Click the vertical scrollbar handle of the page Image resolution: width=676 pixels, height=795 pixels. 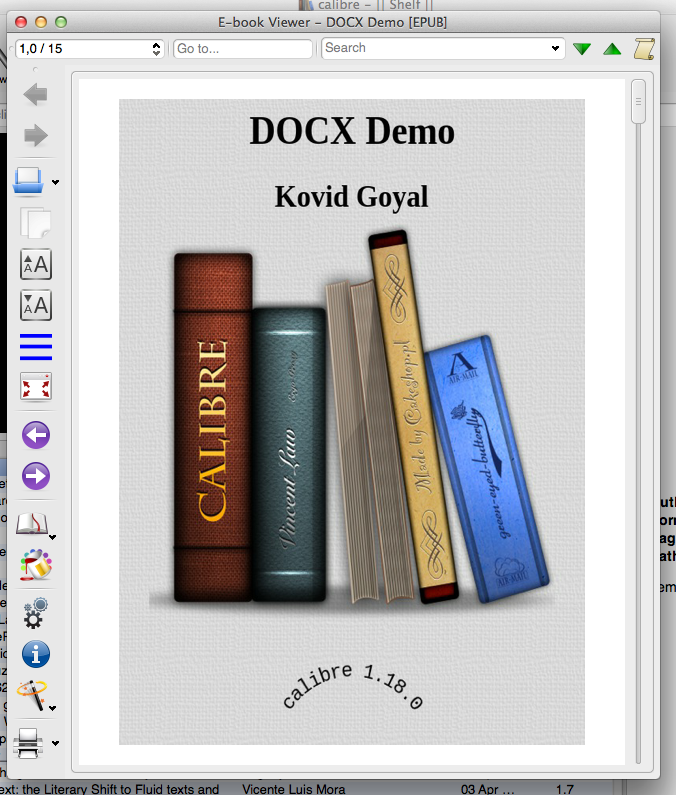[638, 101]
